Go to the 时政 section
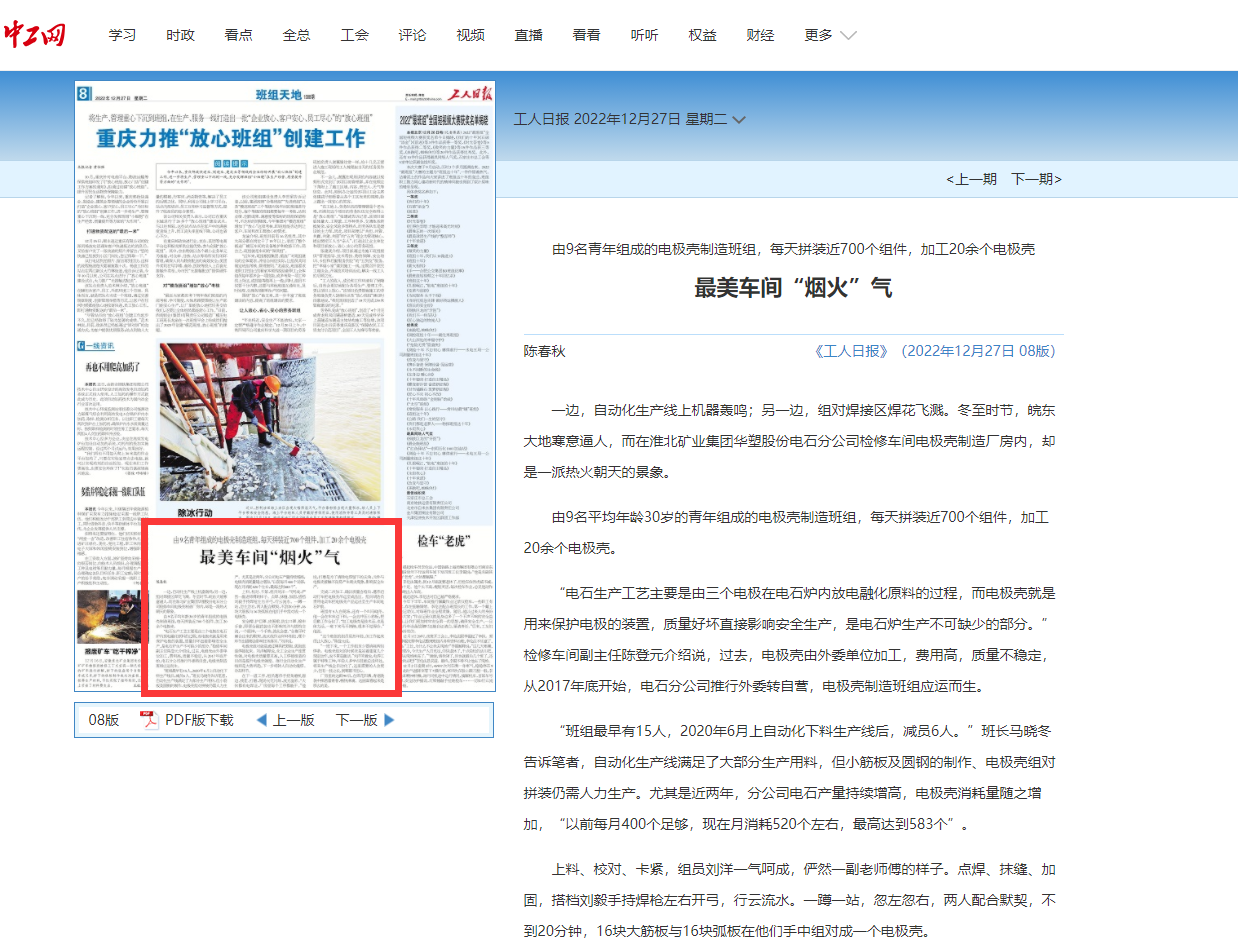 point(180,35)
